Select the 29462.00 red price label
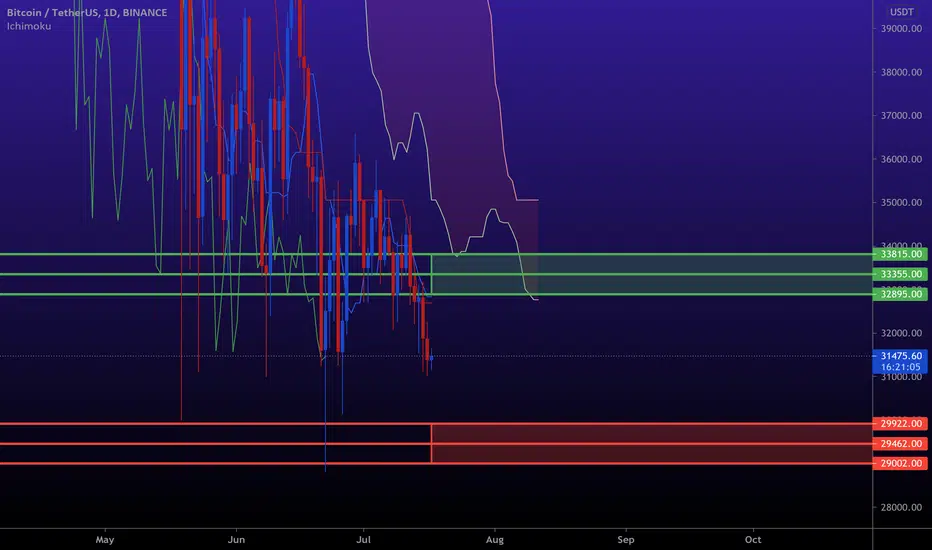This screenshot has height=550, width=932. tap(900, 444)
